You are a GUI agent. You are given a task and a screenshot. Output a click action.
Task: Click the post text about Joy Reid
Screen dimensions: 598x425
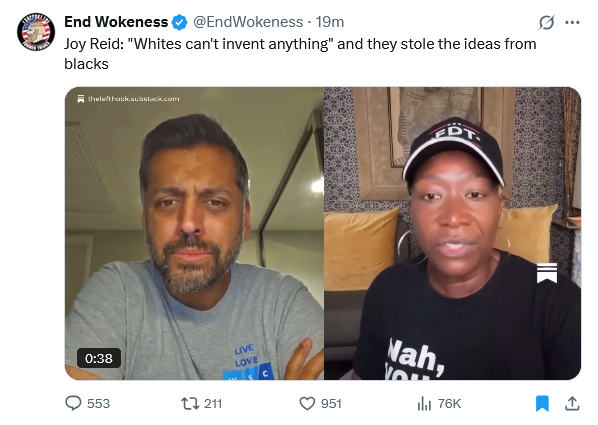[300, 54]
